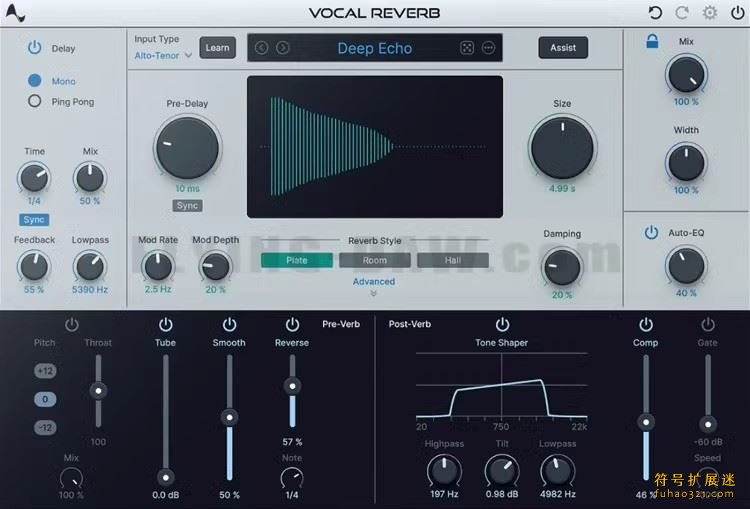Go to next preset arrow

(x=283, y=48)
